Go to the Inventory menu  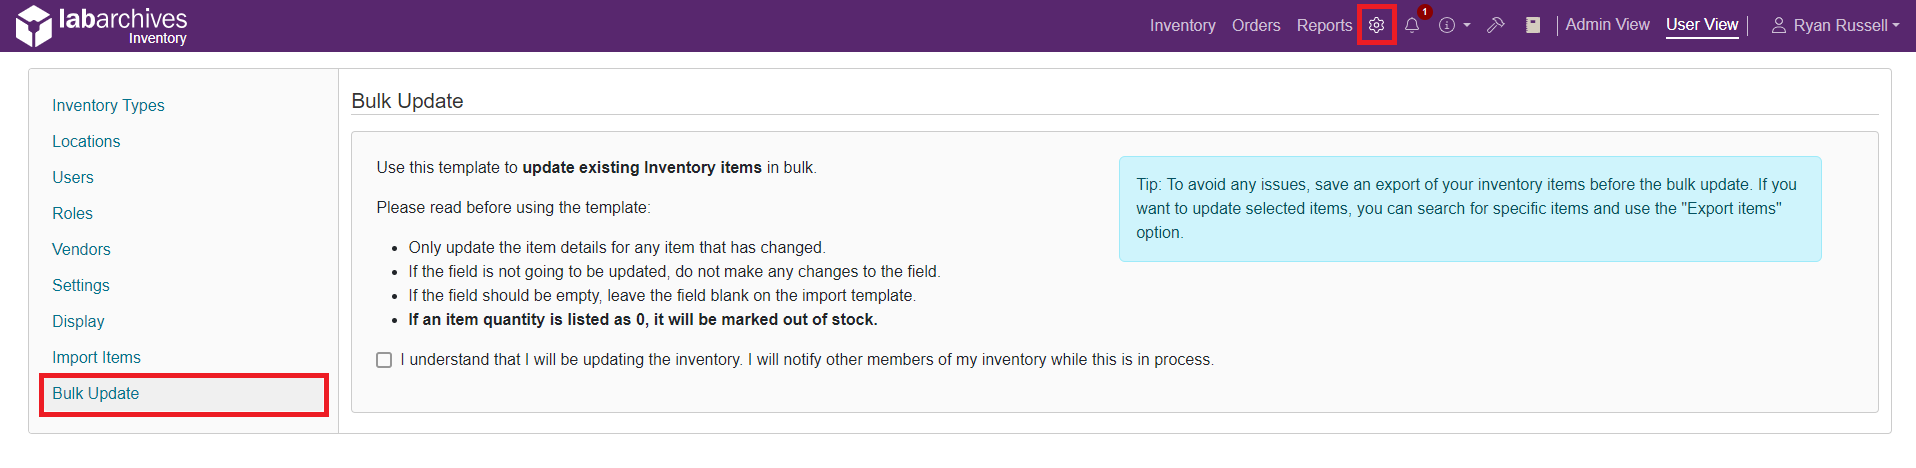(x=1182, y=26)
